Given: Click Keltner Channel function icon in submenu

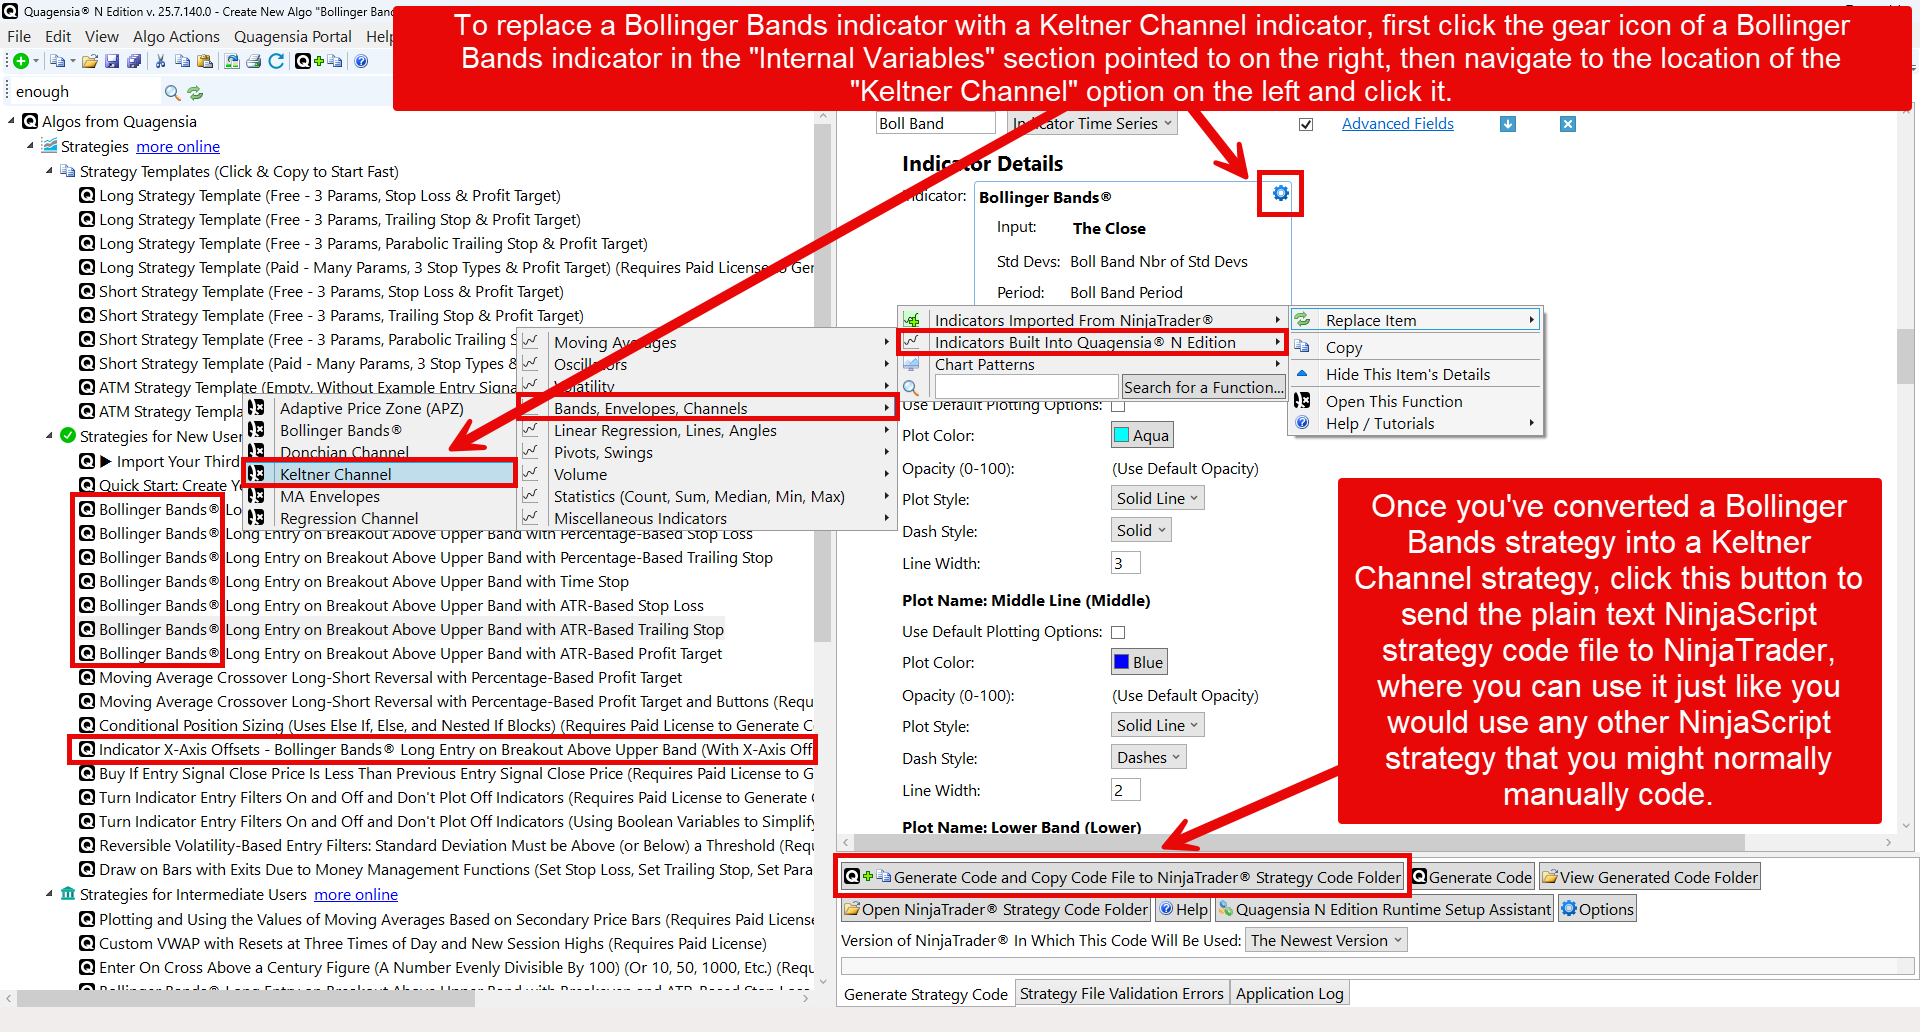Looking at the screenshot, I should tap(256, 473).
